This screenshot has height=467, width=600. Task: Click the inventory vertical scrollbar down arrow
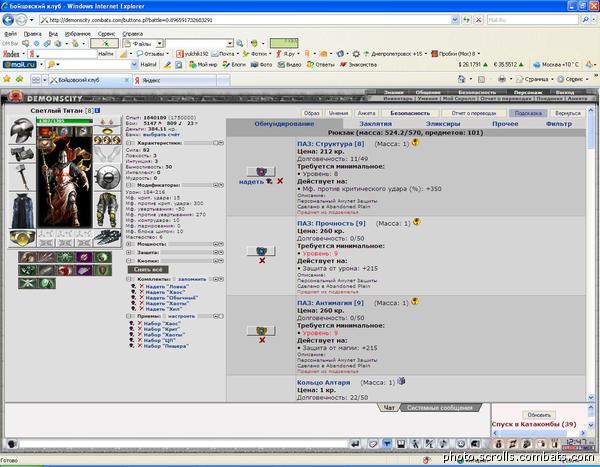click(591, 398)
